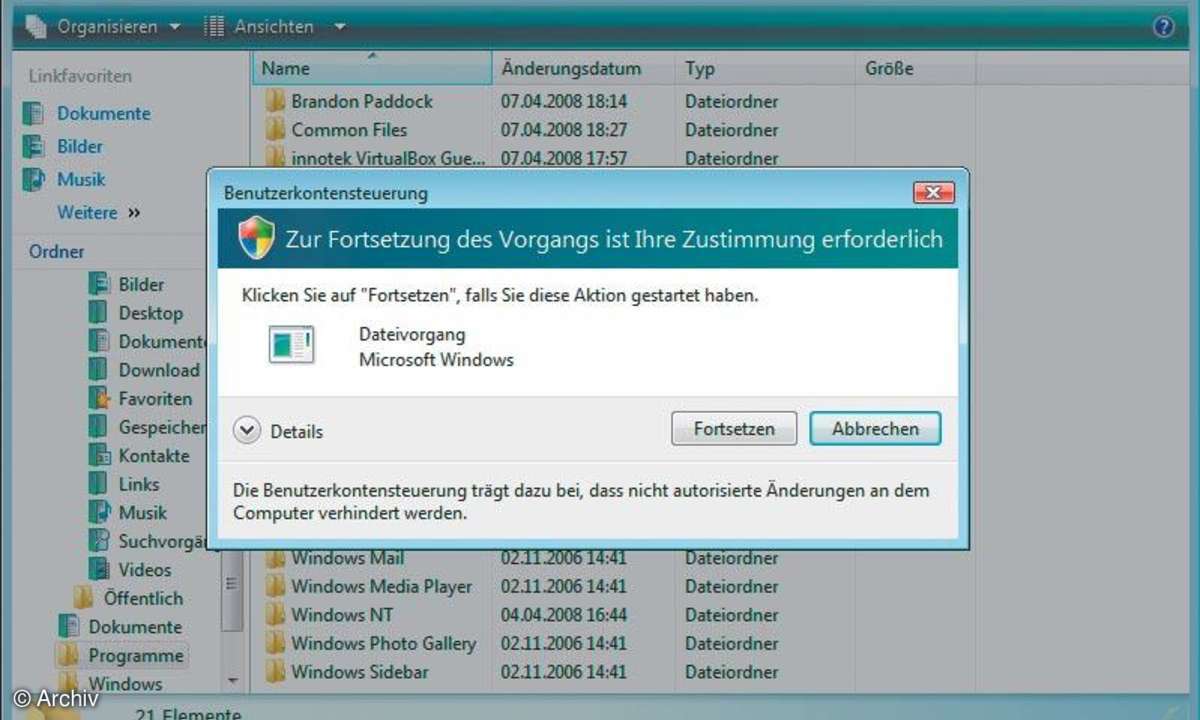Select Musik in the folder tree
Viewport: 1200px width, 720px height.
pyautogui.click(x=143, y=512)
